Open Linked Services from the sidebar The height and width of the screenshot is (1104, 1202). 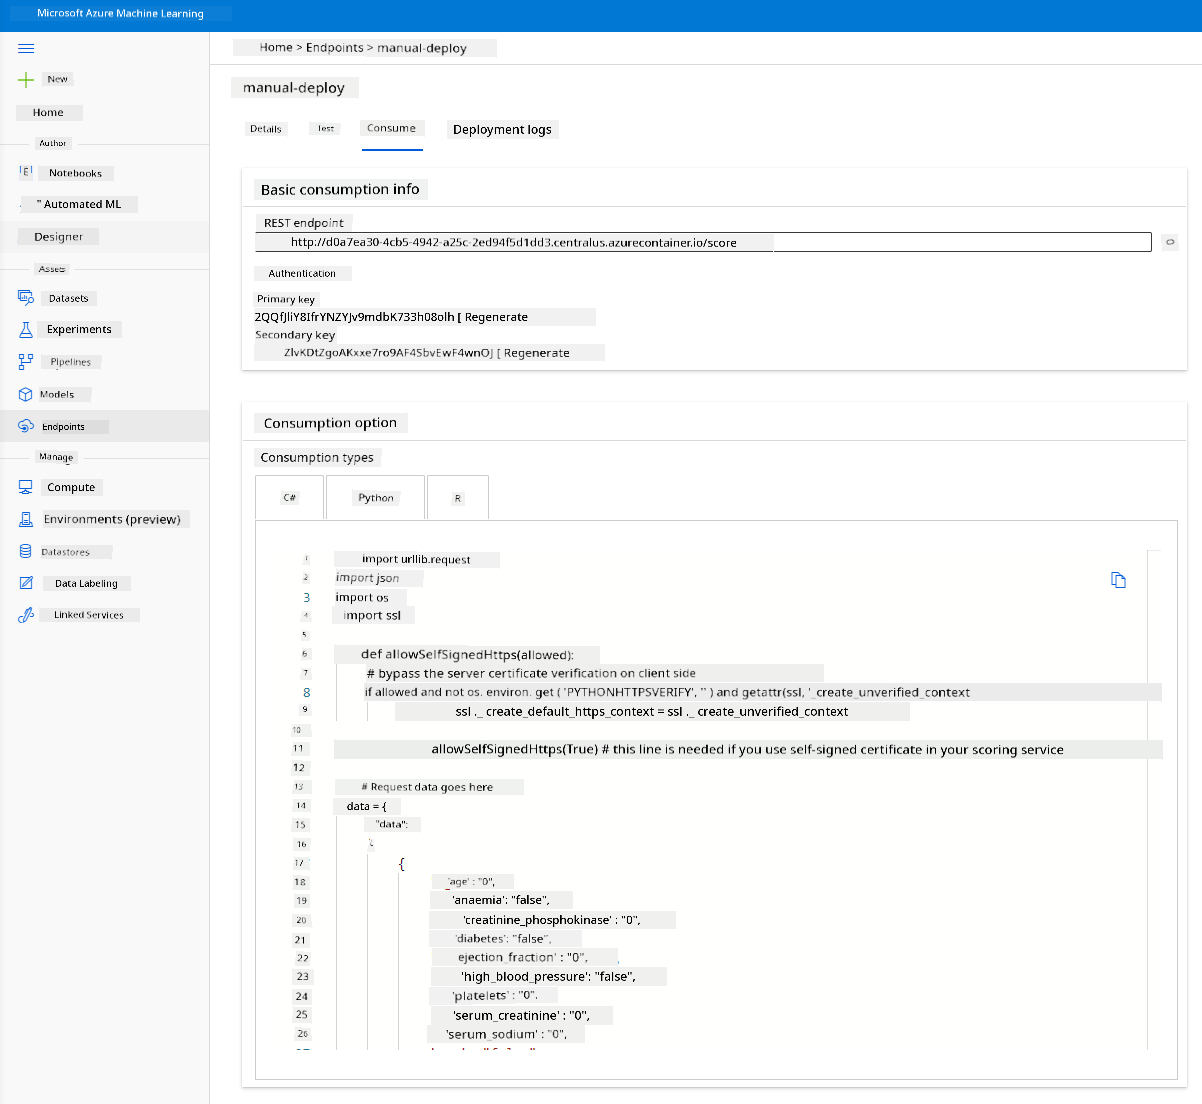[89, 615]
